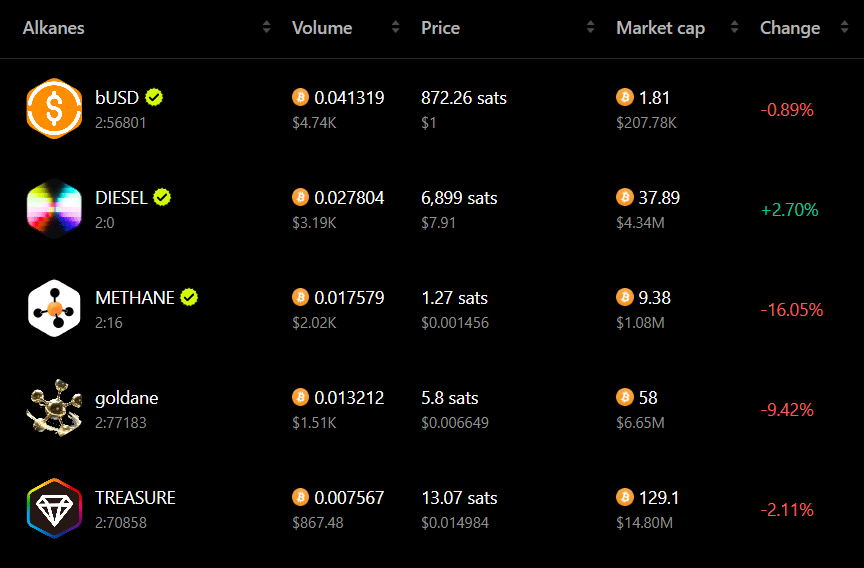
Task: Click bitcoin icon beside volume 0.017579
Action: point(300,297)
